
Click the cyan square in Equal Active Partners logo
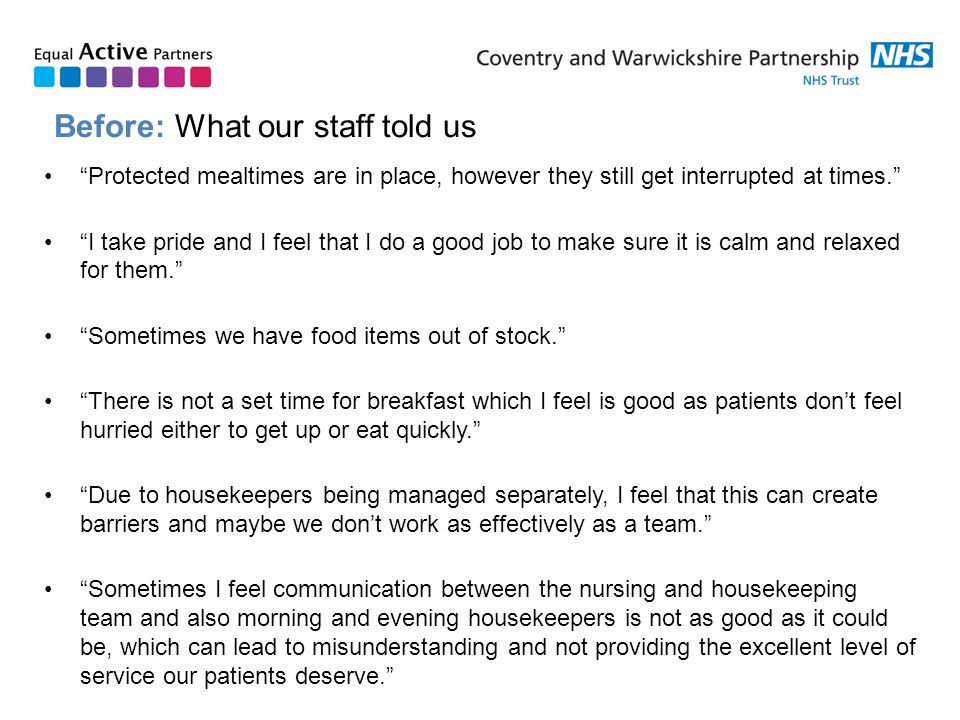44,77
